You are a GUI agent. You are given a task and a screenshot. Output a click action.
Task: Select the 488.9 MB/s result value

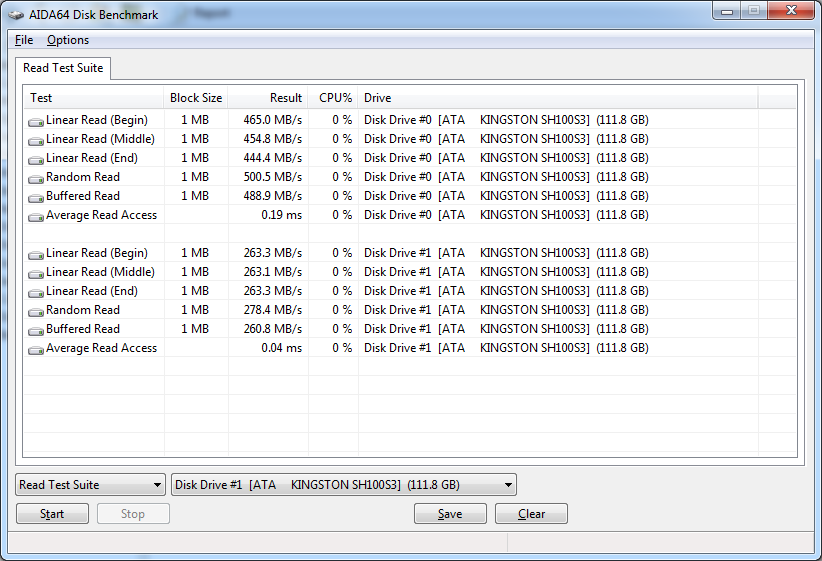[273, 196]
